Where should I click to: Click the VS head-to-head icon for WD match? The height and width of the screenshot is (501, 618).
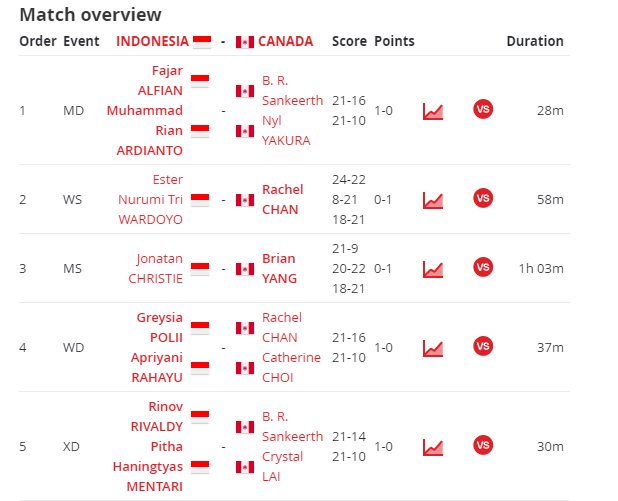[x=483, y=346]
